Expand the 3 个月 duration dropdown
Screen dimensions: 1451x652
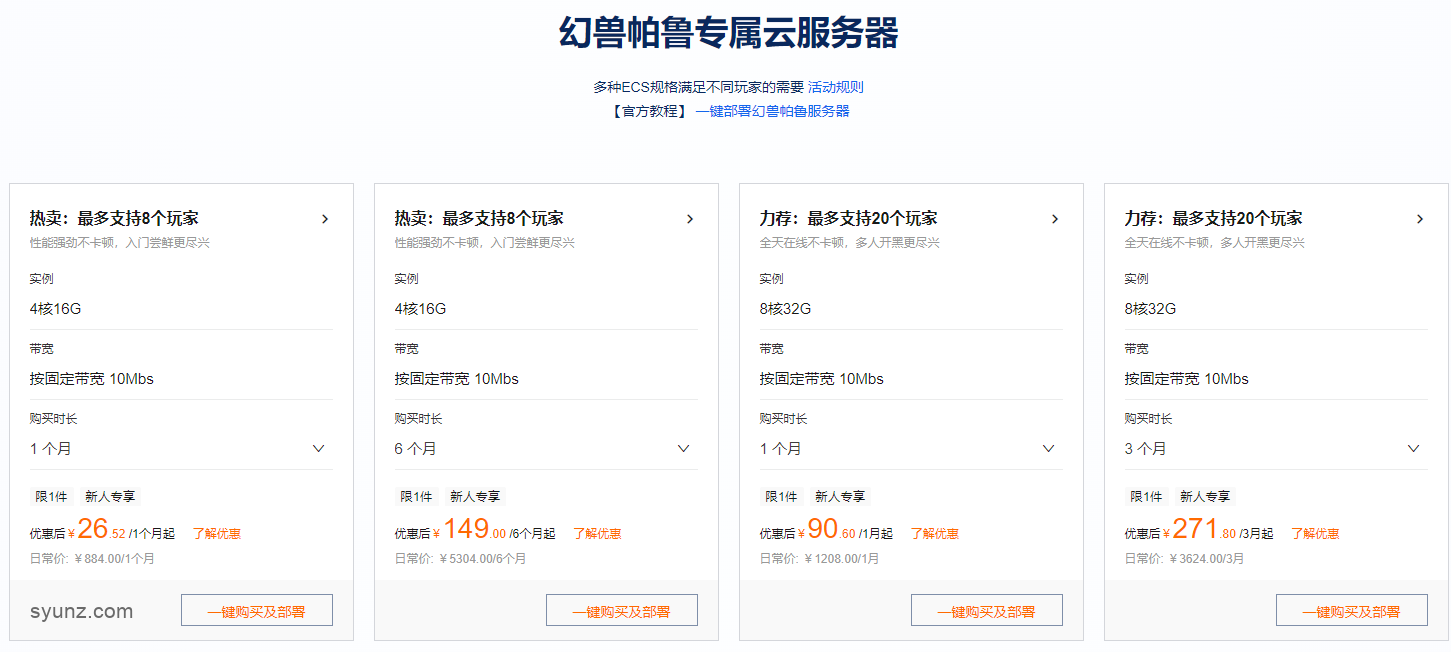pos(1276,449)
